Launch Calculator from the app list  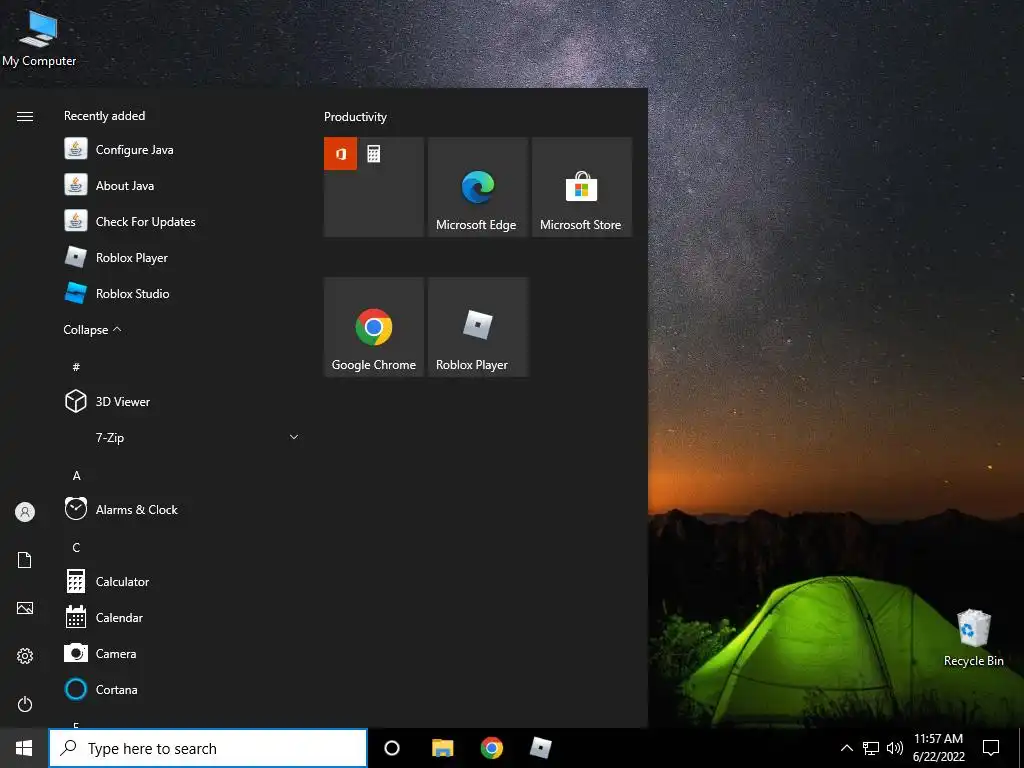click(180, 581)
